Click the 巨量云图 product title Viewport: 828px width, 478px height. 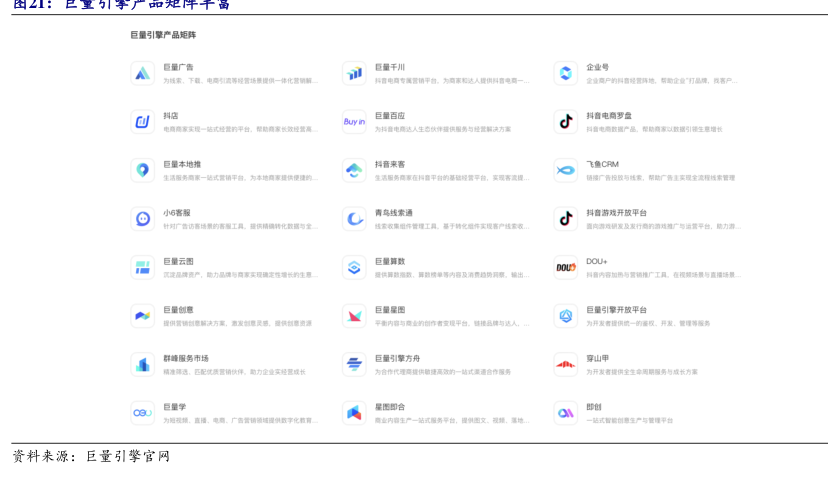coord(178,261)
